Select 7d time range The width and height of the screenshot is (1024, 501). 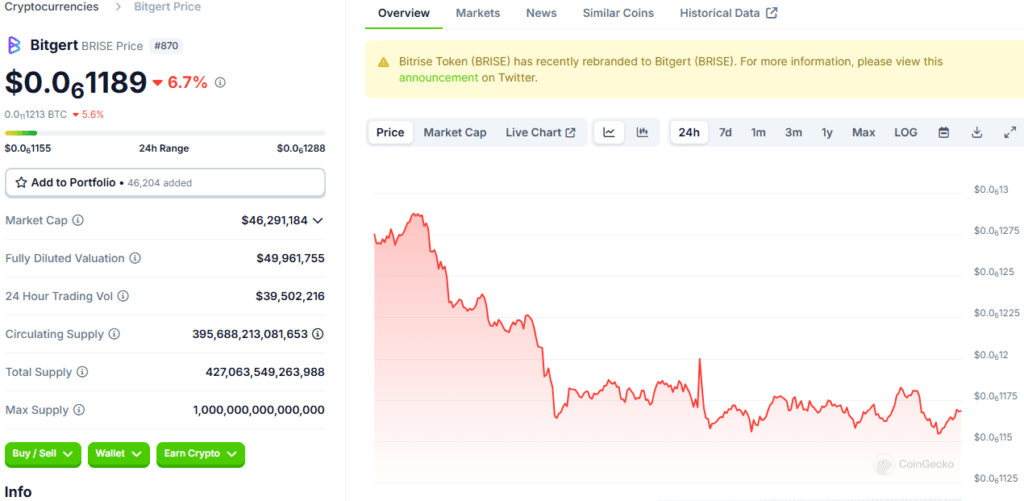pos(725,133)
